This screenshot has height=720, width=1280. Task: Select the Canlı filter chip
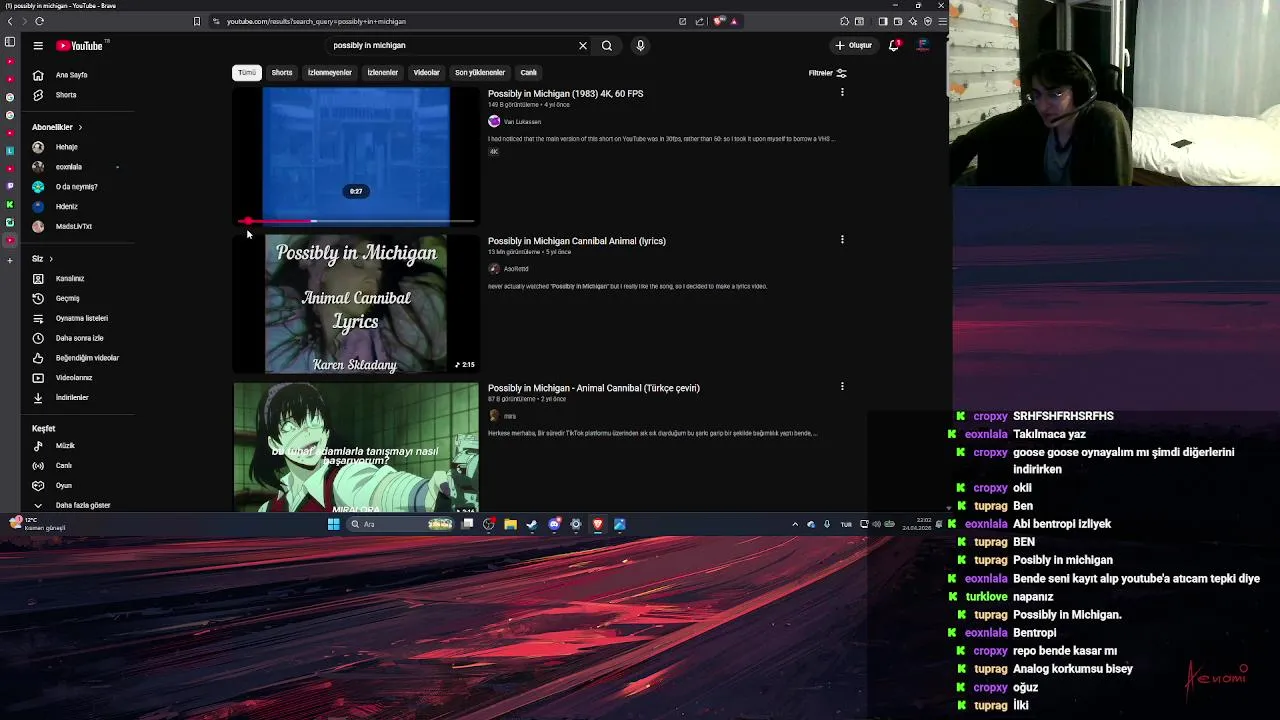[529, 72]
